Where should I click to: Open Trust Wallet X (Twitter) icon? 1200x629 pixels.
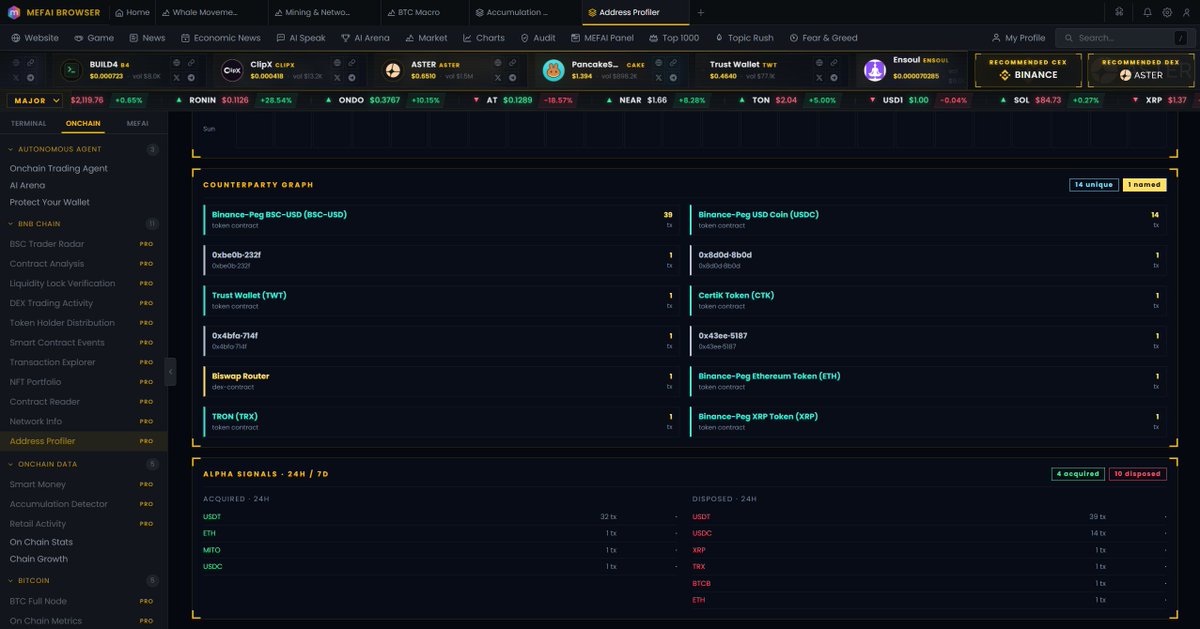point(819,77)
